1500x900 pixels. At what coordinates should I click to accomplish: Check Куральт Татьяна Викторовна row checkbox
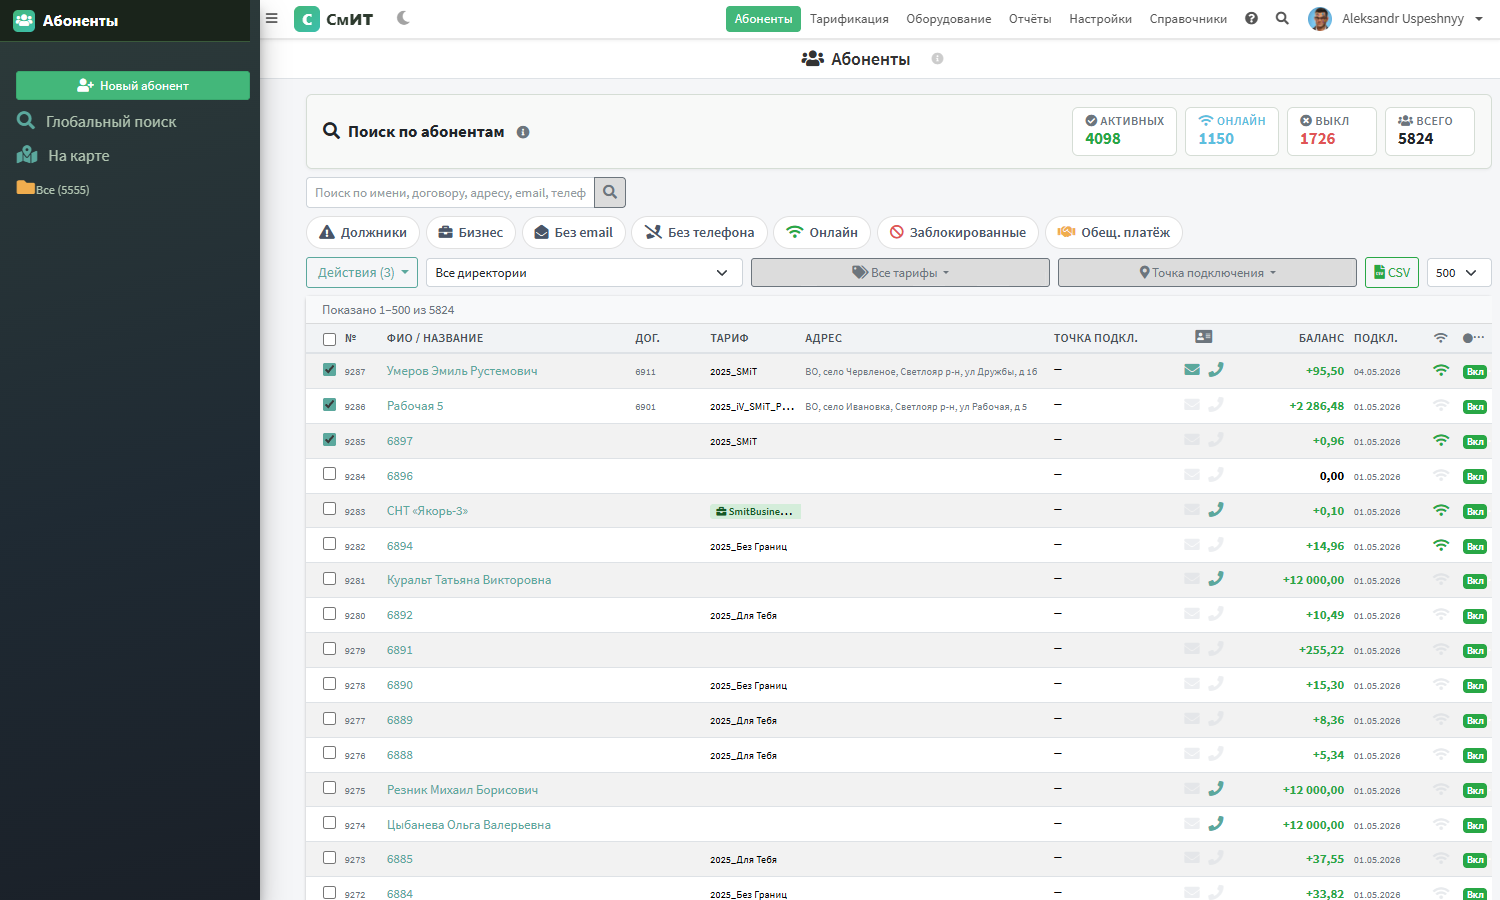coord(329,579)
